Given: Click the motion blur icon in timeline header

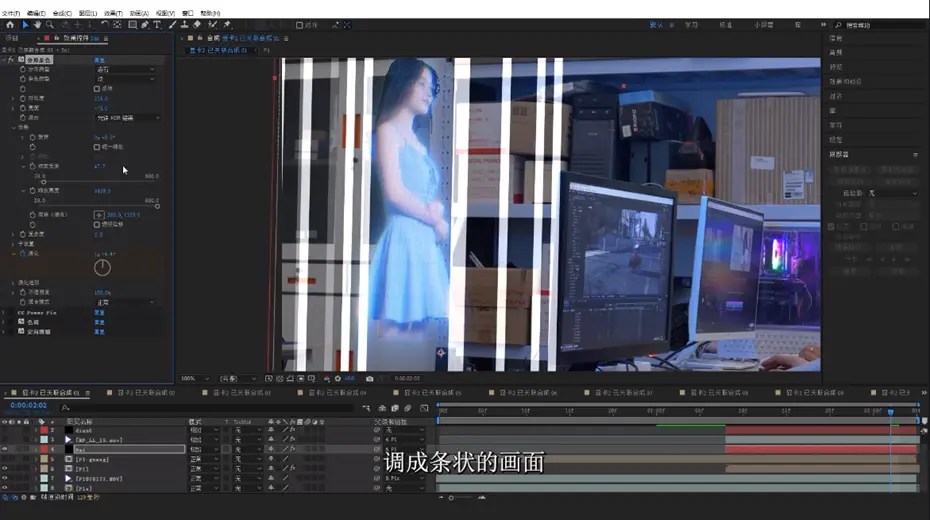Looking at the screenshot, I should tap(408, 408).
